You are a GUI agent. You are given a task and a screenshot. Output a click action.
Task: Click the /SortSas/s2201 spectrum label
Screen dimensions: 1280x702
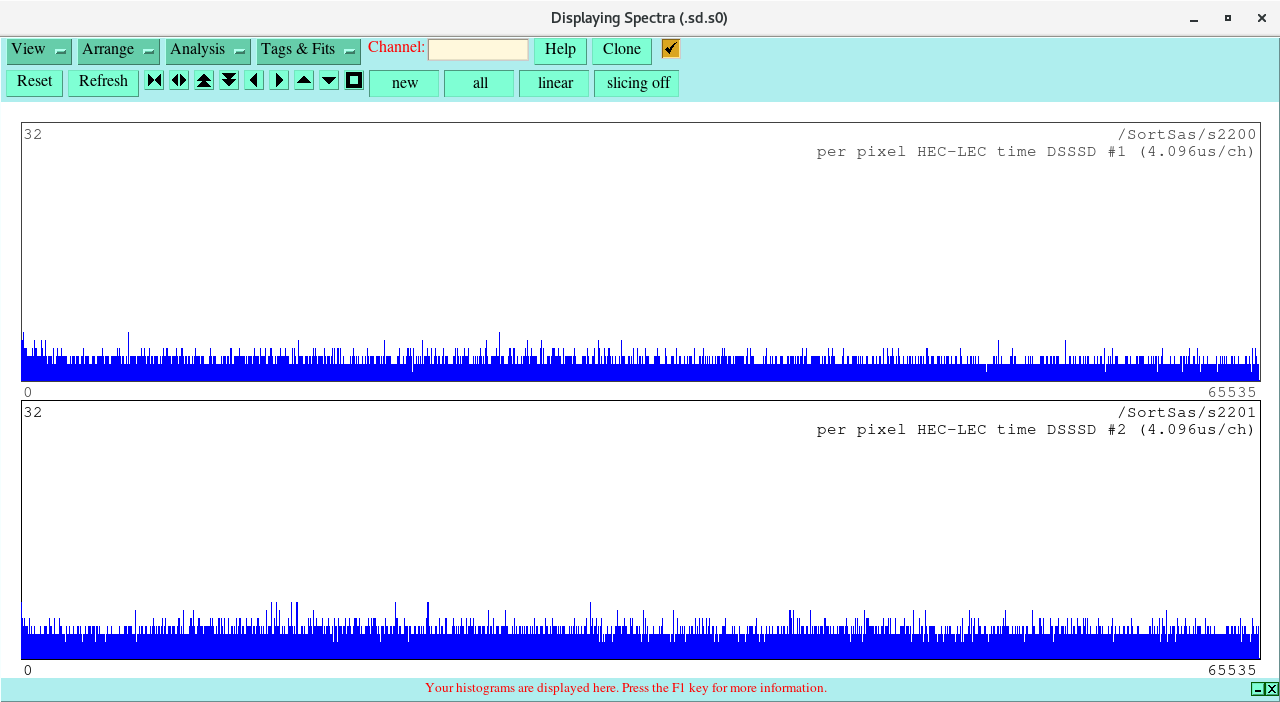(x=1187, y=412)
